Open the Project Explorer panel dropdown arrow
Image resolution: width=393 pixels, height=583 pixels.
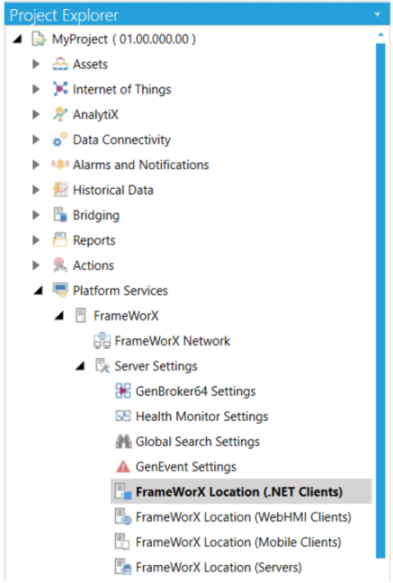[378, 15]
